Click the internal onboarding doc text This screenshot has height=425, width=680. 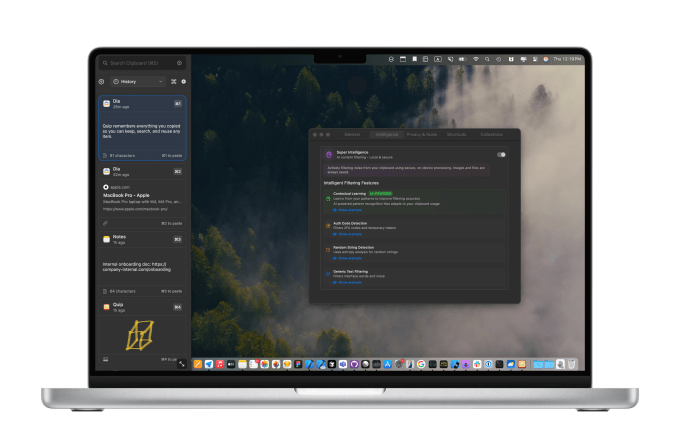click(x=137, y=267)
